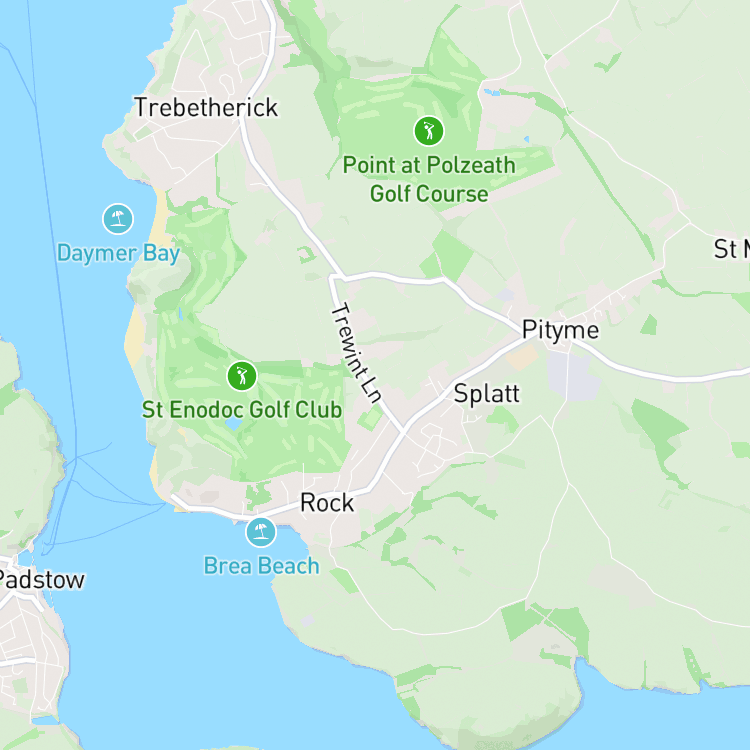750x750 pixels.
Task: Click the sandy beach strip below Daymer Bay
Action: point(133,337)
